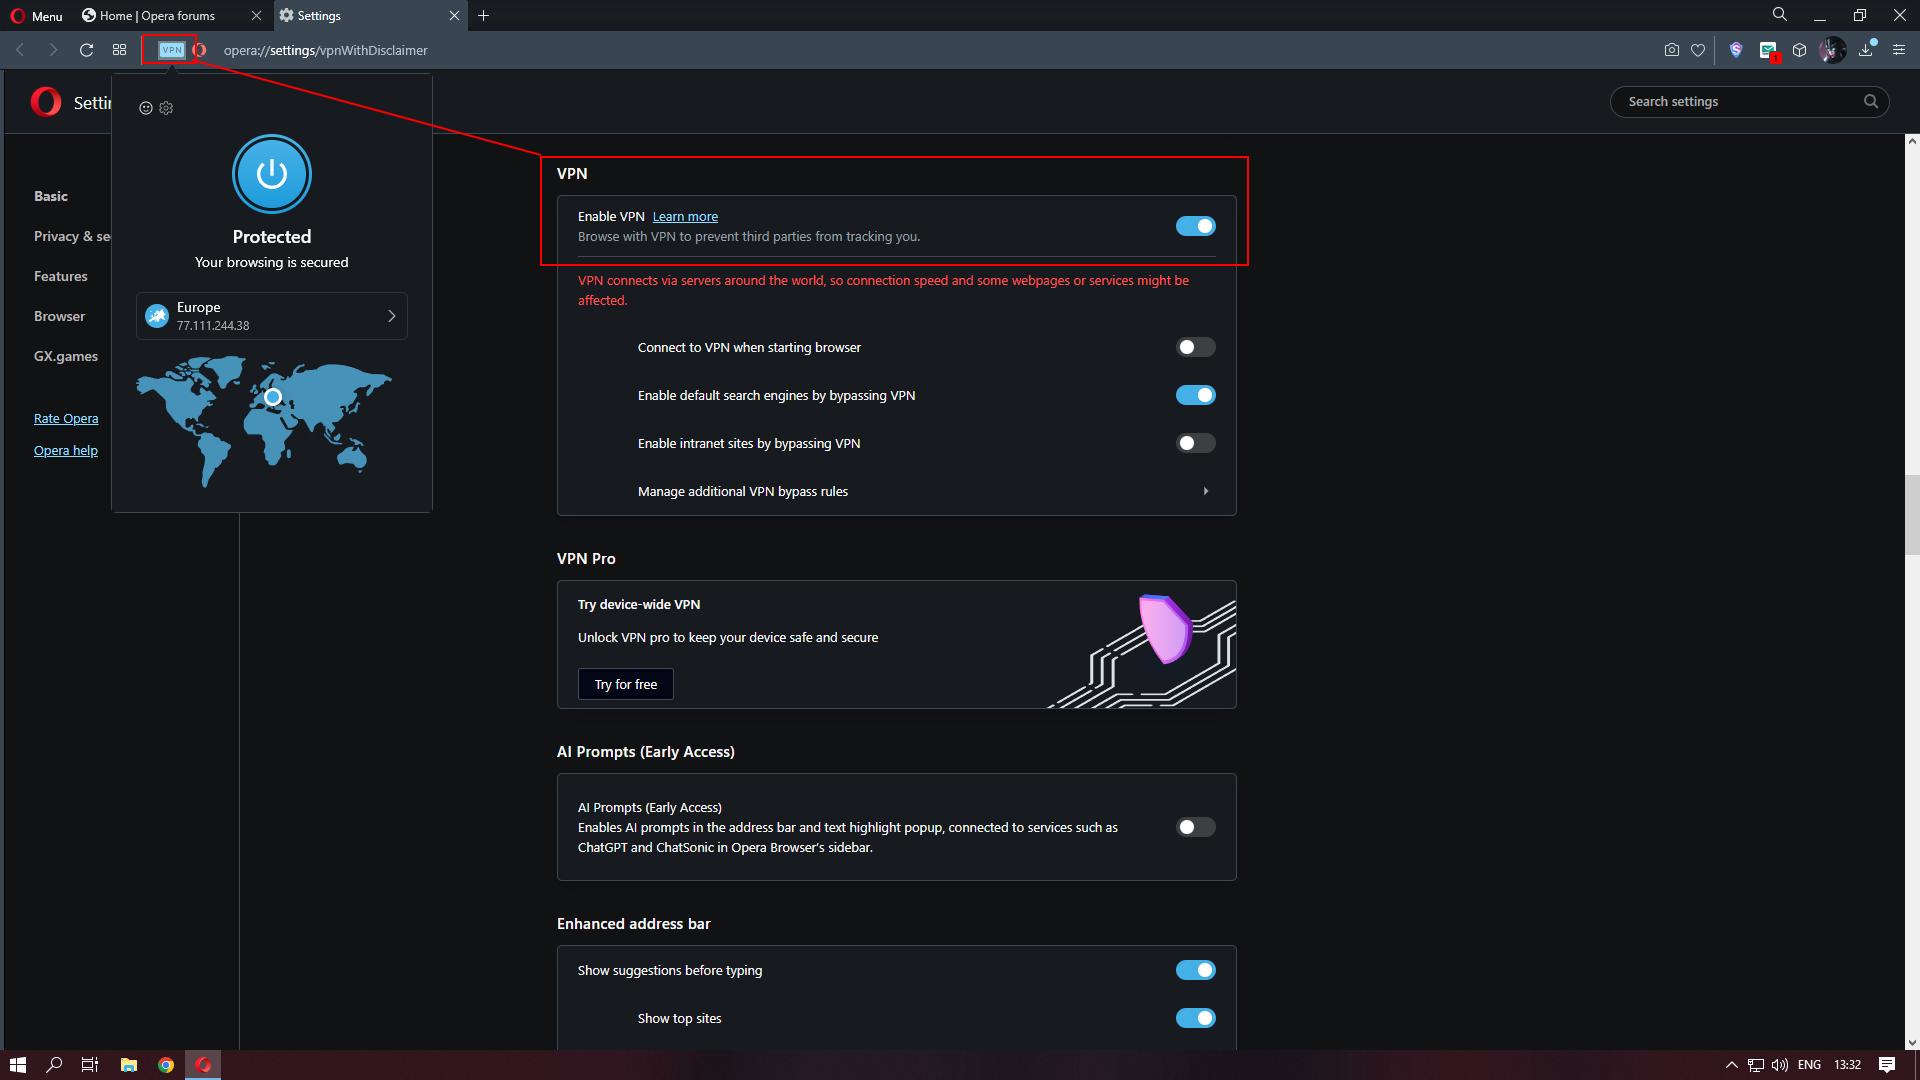Expand Europe VPN location selector

click(272, 316)
